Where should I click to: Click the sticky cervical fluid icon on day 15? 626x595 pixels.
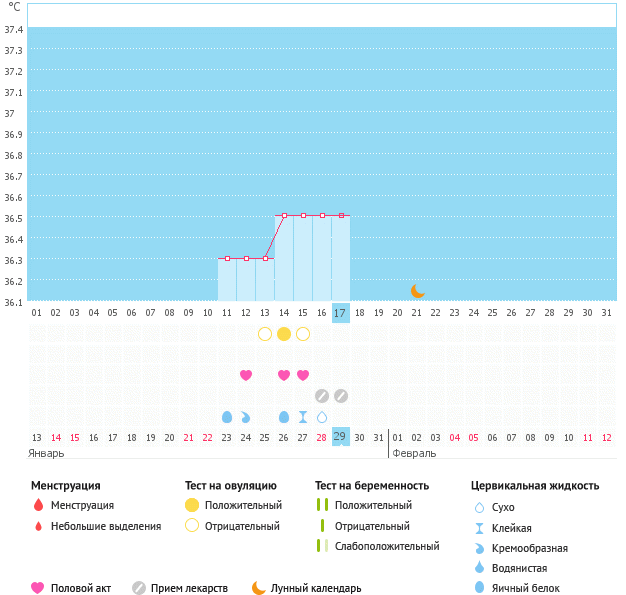point(303,416)
